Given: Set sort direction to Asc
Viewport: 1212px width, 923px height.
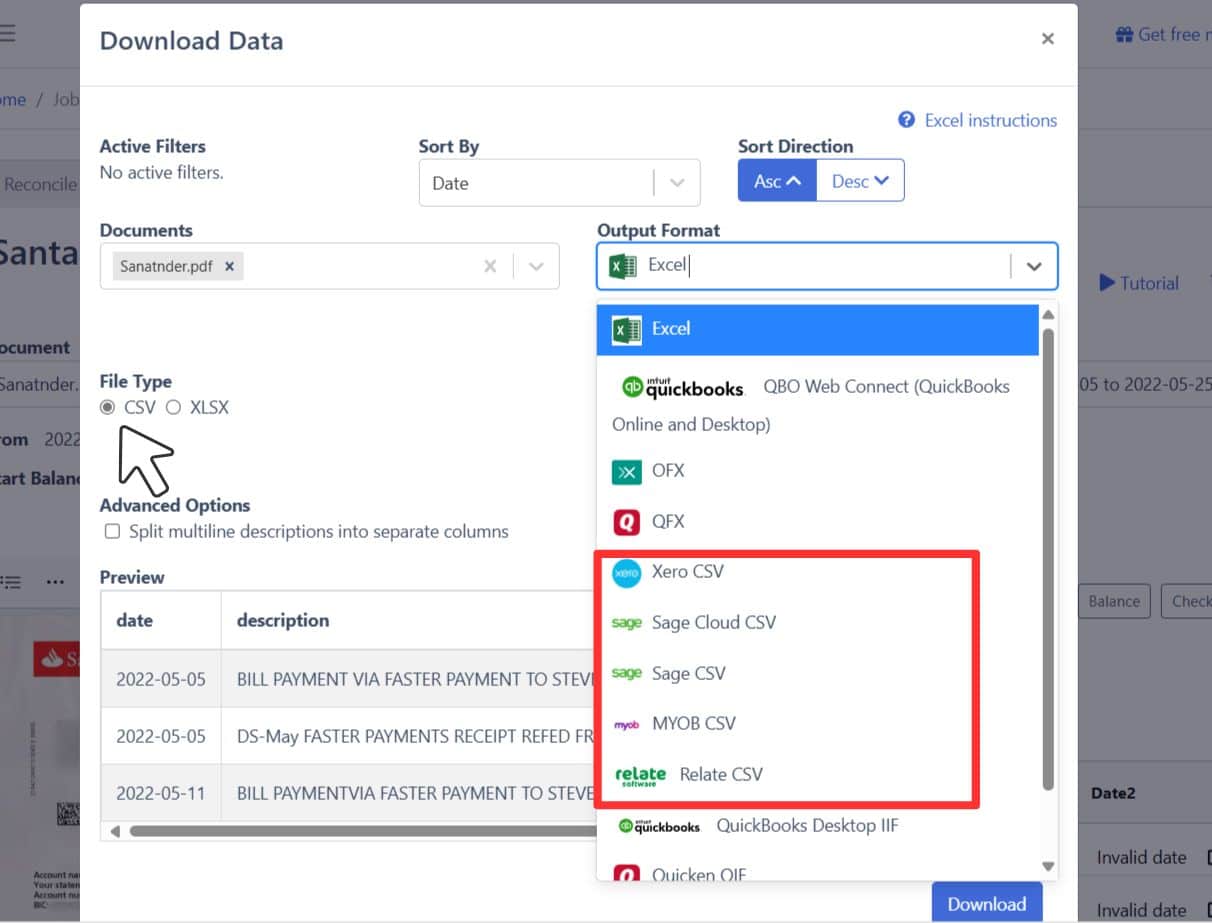Looking at the screenshot, I should pos(777,181).
